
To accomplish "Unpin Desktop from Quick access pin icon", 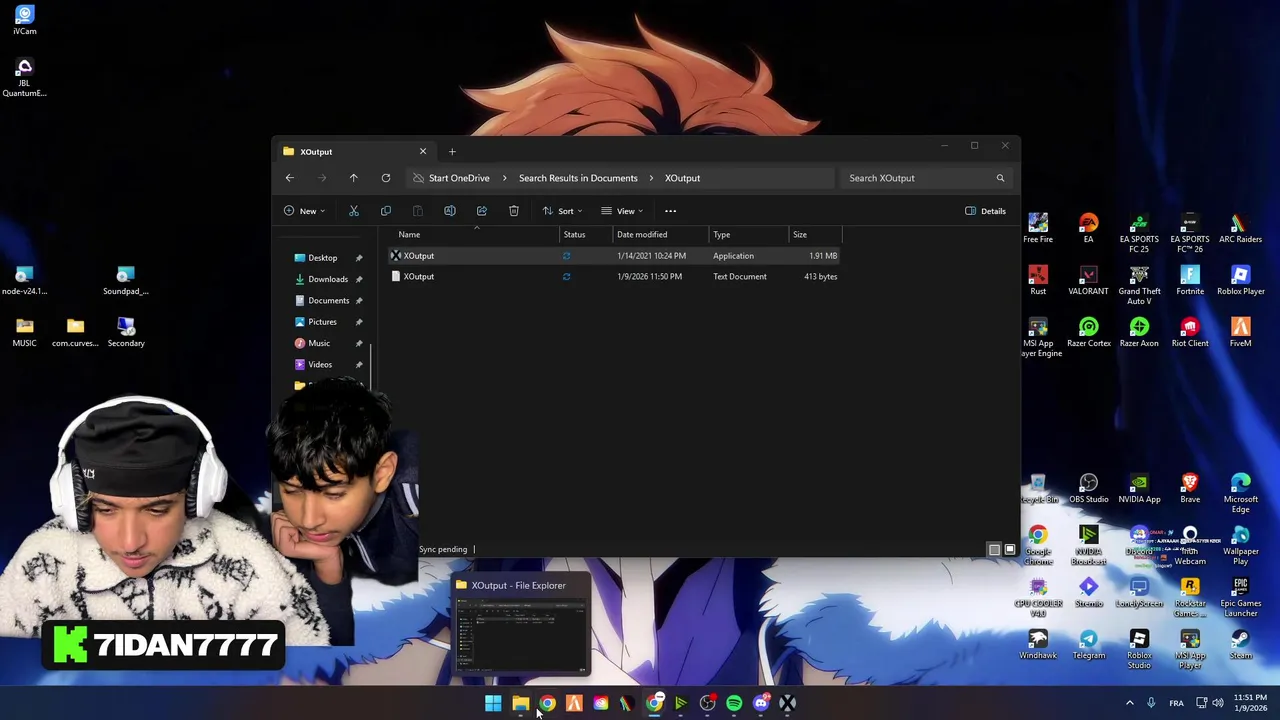I will (359, 258).
